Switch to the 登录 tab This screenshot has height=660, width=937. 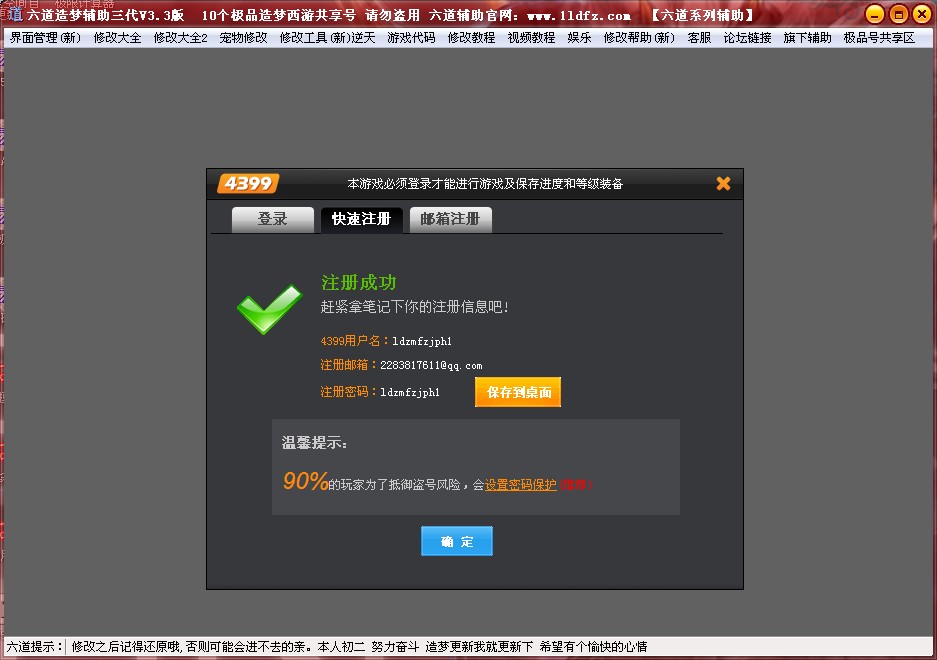pyautogui.click(x=272, y=219)
